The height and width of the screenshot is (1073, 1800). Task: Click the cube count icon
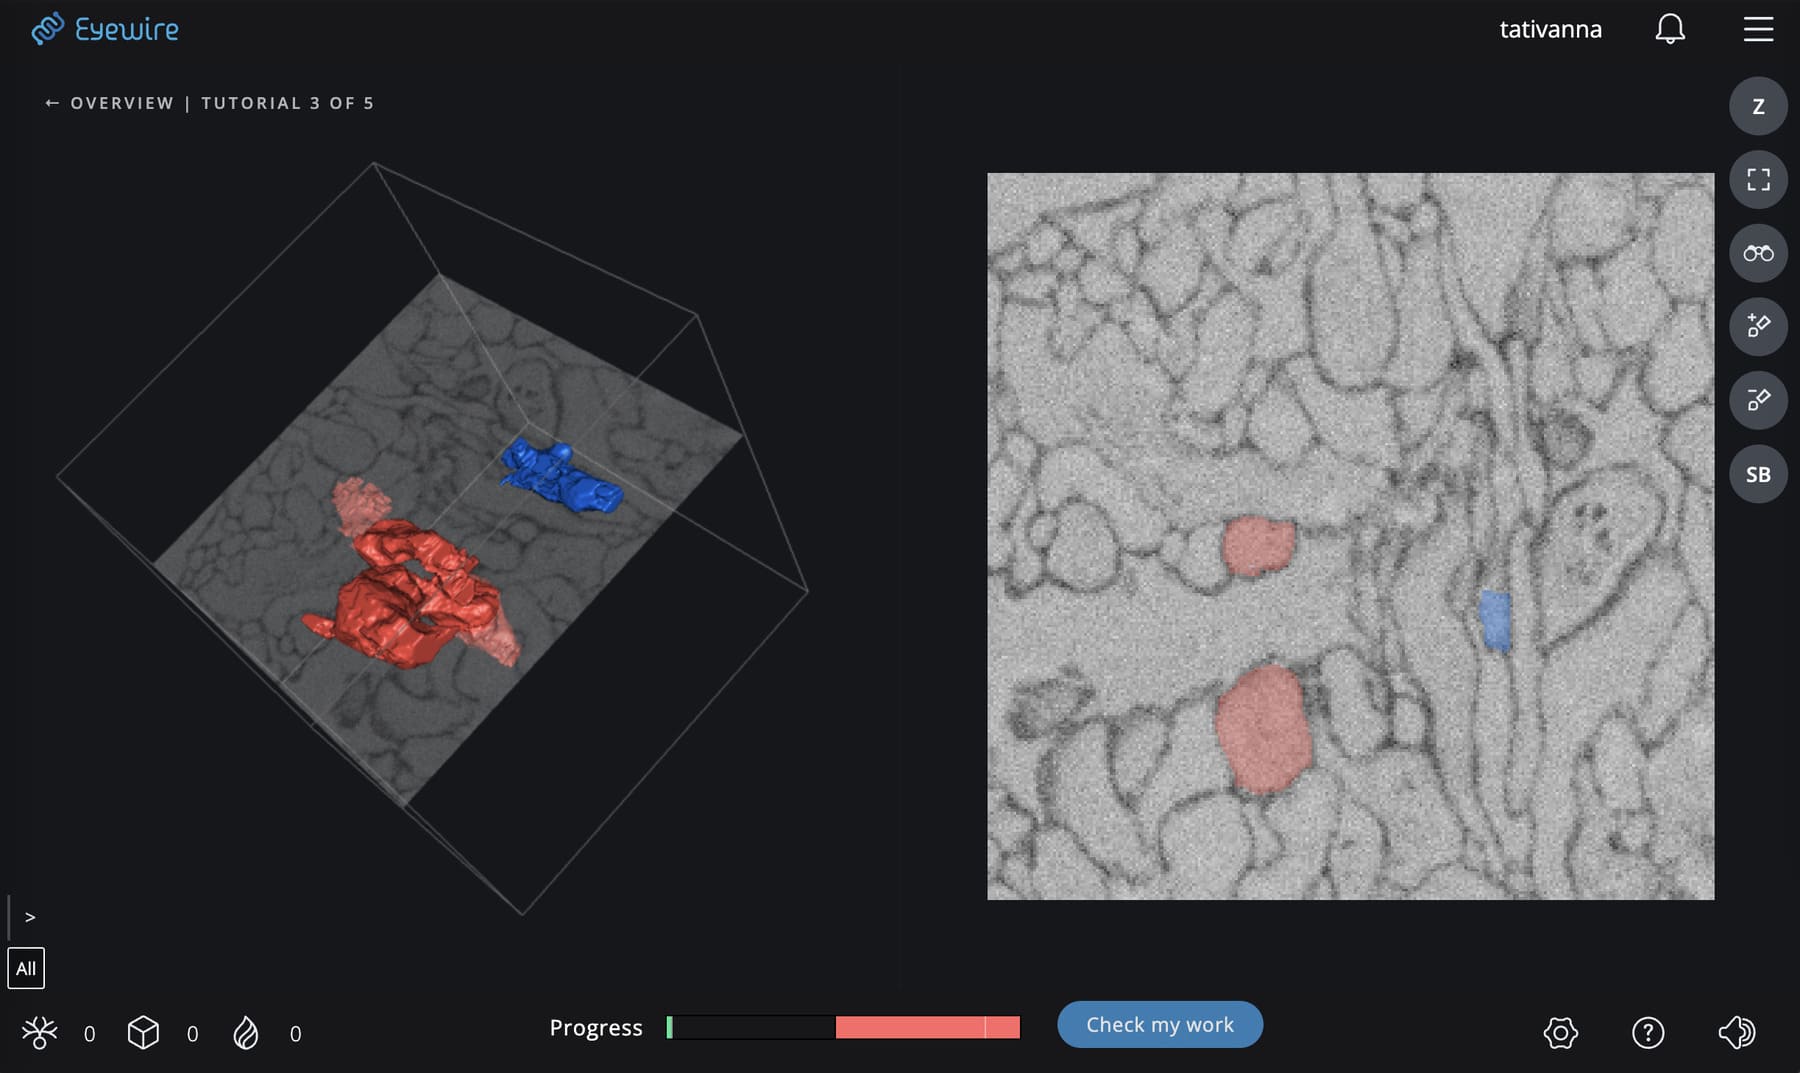143,1033
